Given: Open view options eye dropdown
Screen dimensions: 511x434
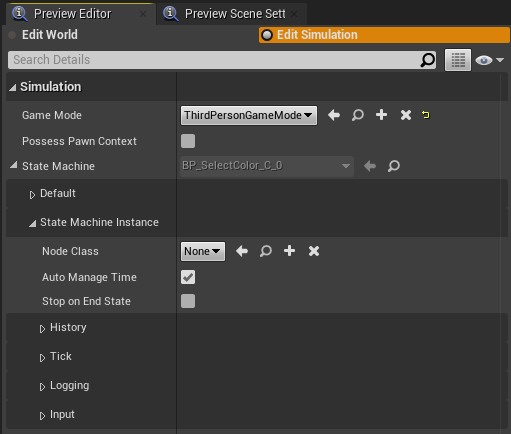Looking at the screenshot, I should [489, 60].
